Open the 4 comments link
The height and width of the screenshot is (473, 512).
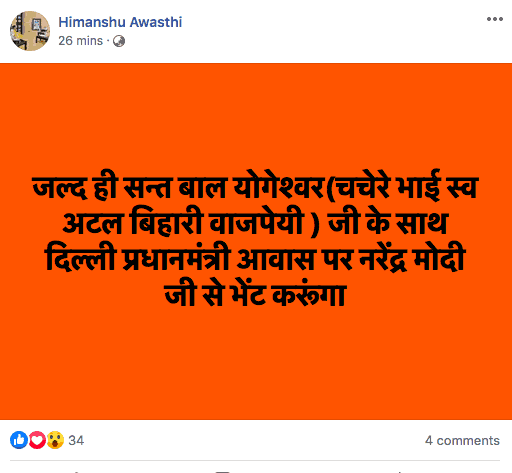point(462,441)
